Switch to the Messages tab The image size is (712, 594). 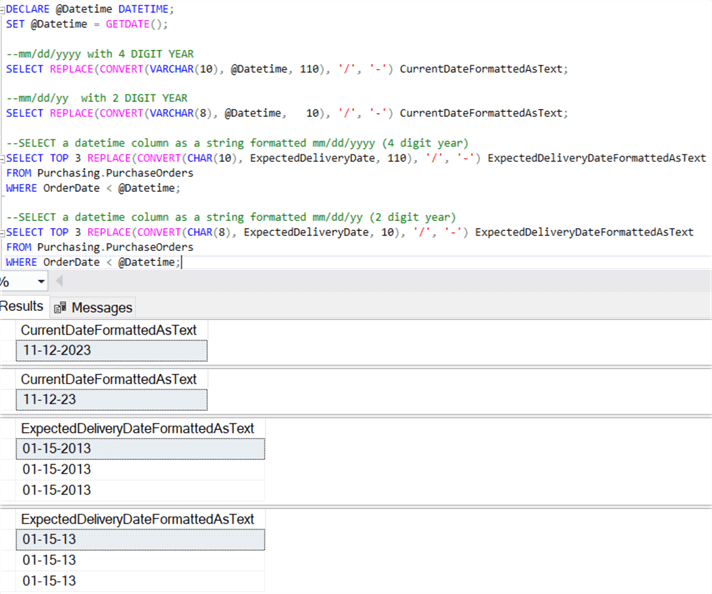click(101, 308)
